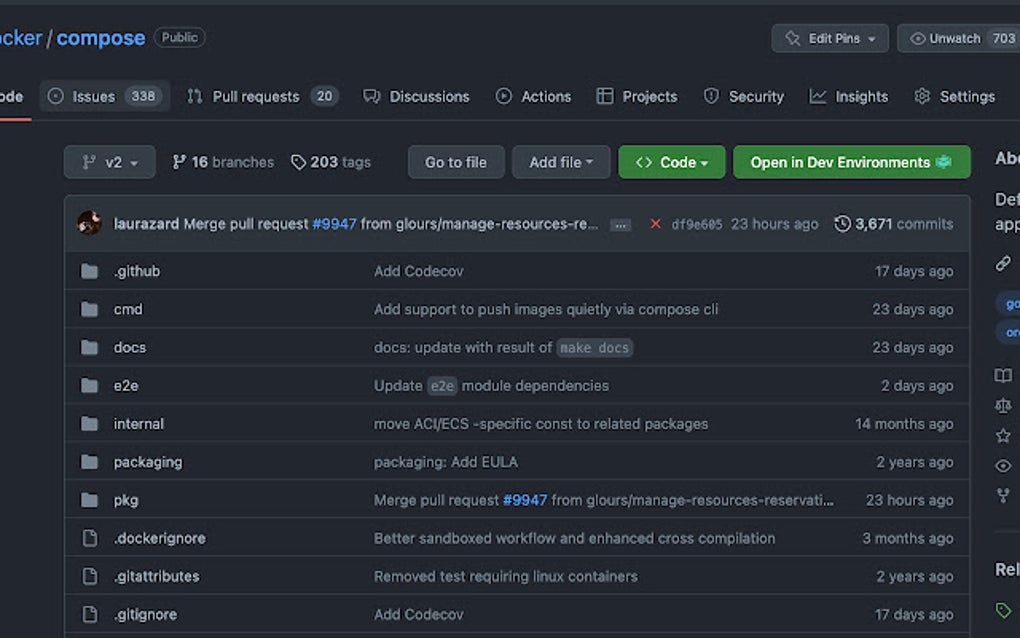Click the Open in Dev Environments button
Screen dimensions: 1020x638
(x=851, y=161)
